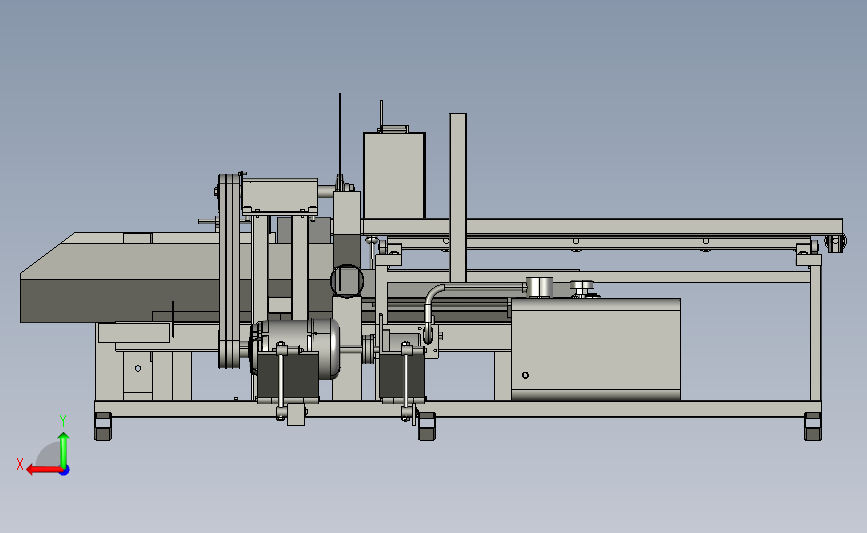This screenshot has height=533, width=867.
Task: Select the large hydraulic tank box
Action: click(596, 349)
